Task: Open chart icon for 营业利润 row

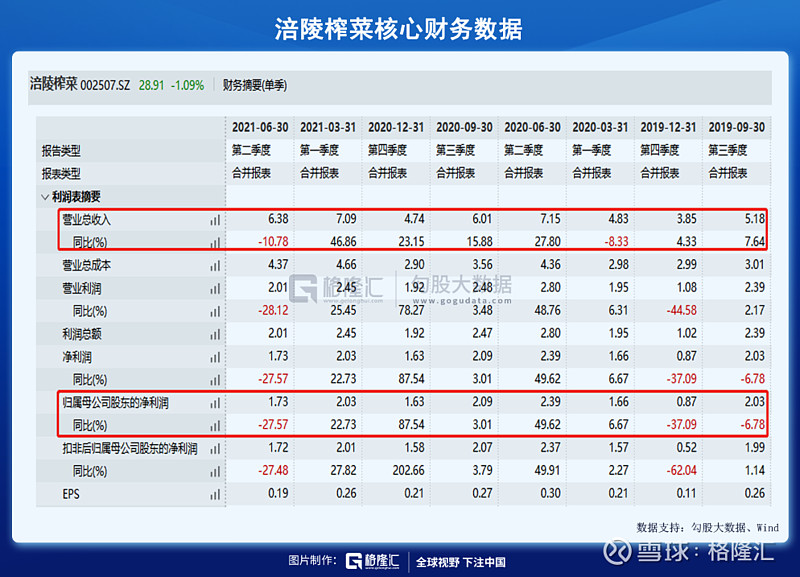Action: click(x=215, y=289)
